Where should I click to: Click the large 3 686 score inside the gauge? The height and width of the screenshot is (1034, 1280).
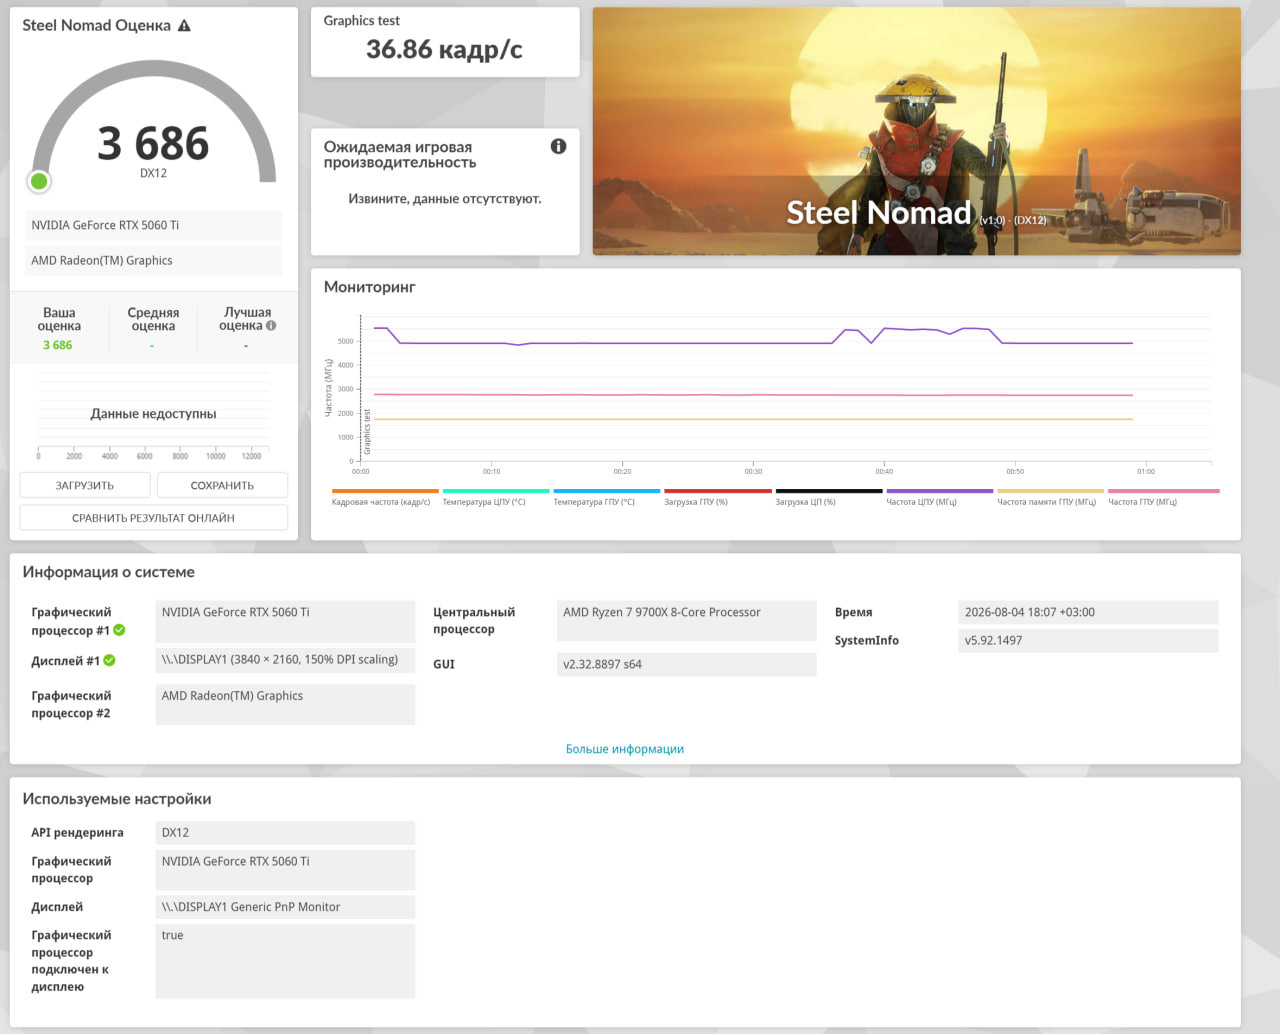tap(153, 143)
